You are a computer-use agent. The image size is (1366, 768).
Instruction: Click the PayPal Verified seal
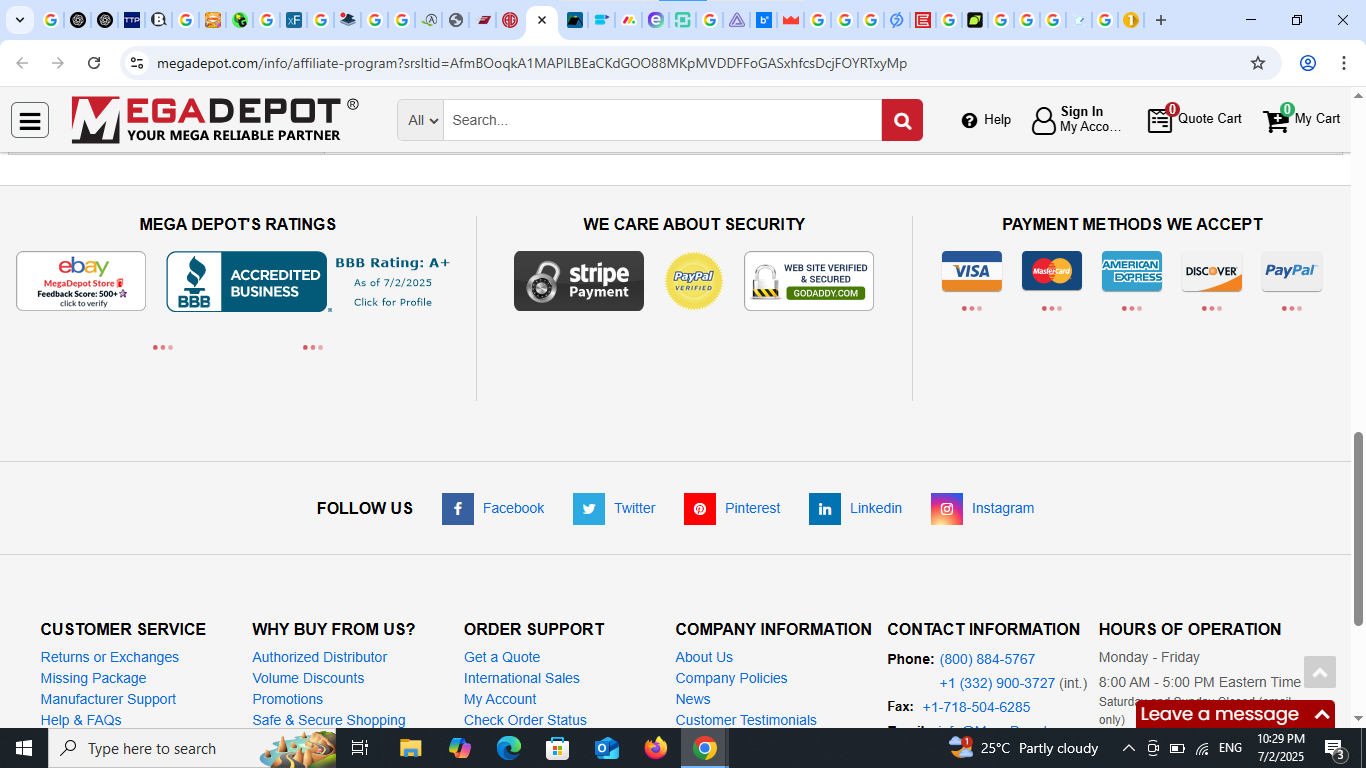pyautogui.click(x=694, y=281)
